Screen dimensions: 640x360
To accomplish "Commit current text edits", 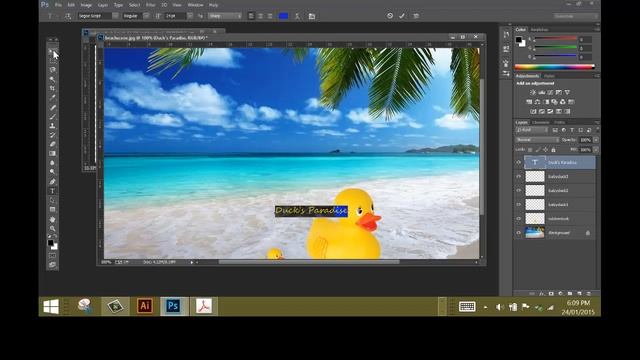I will 402,16.
